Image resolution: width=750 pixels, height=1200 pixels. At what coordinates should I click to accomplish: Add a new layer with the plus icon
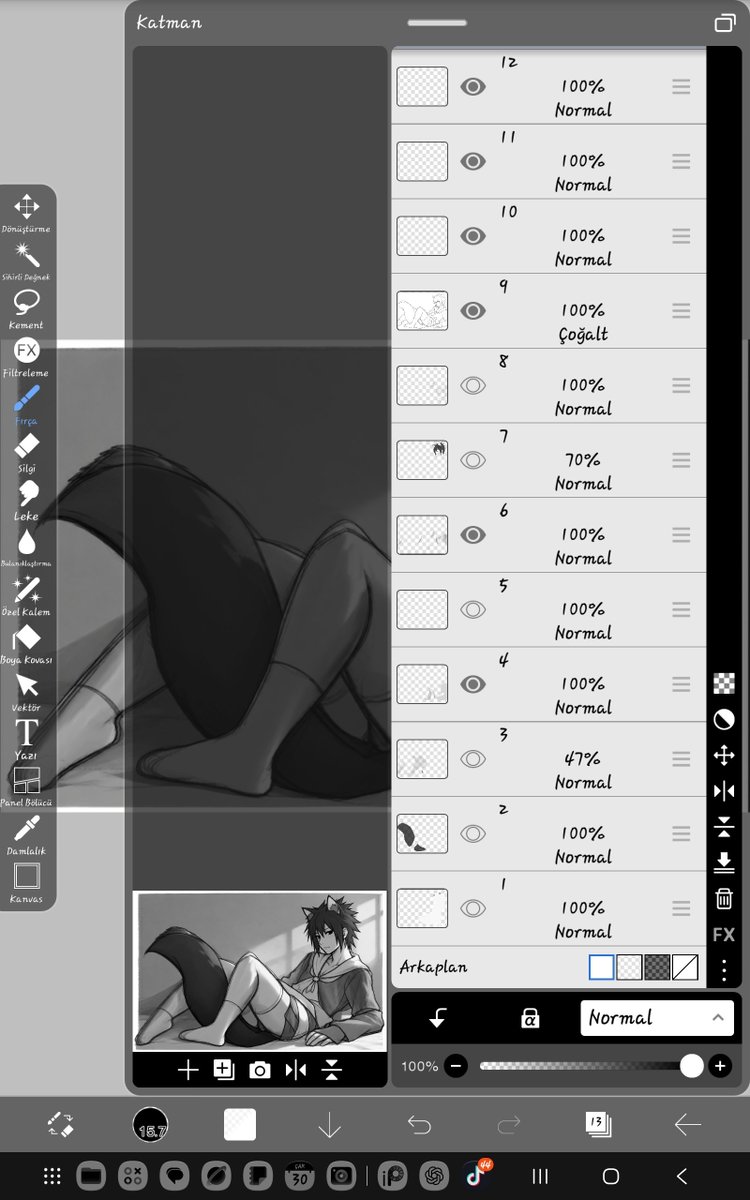pos(187,1070)
